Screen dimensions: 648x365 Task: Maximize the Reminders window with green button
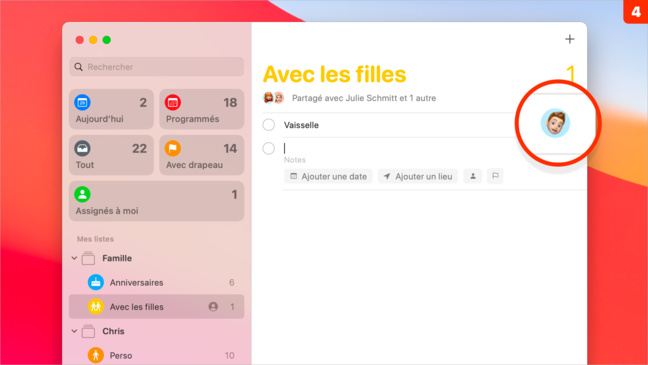coord(107,40)
